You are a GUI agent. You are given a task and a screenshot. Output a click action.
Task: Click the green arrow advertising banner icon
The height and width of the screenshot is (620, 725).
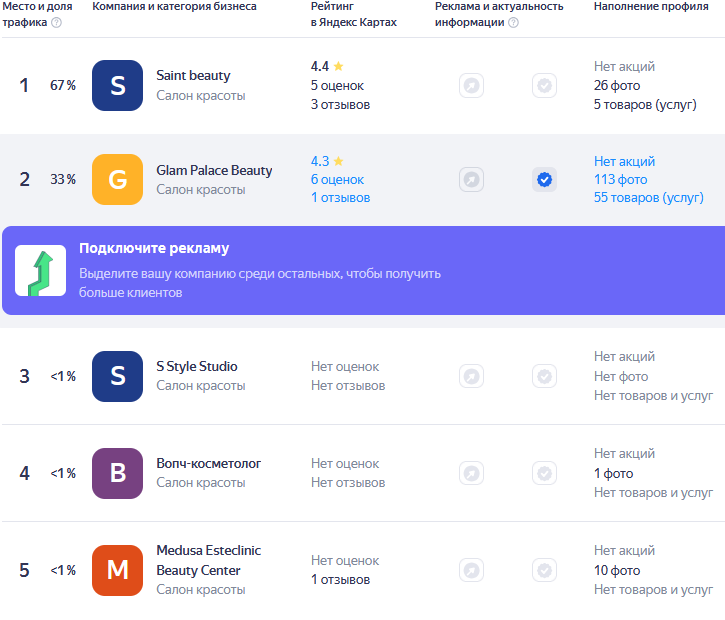click(x=40, y=271)
